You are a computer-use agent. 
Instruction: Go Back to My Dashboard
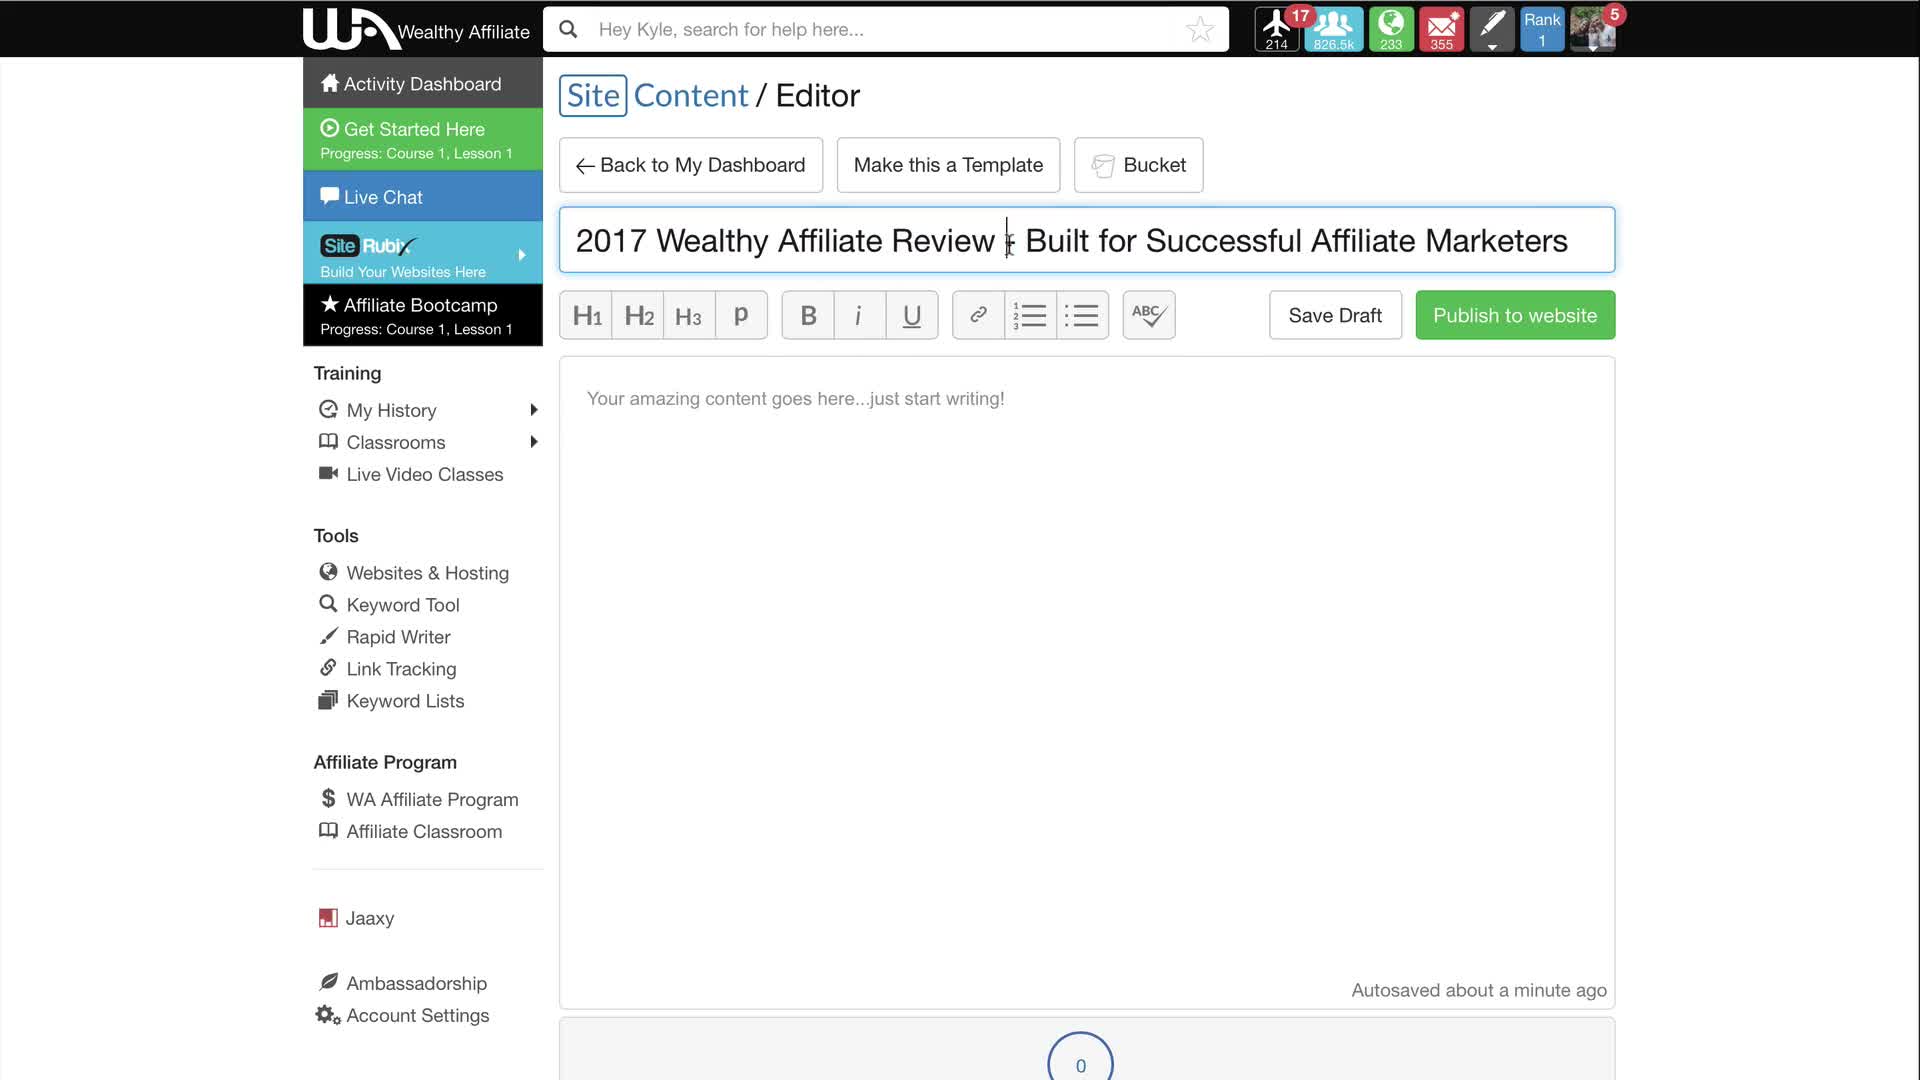[691, 165]
